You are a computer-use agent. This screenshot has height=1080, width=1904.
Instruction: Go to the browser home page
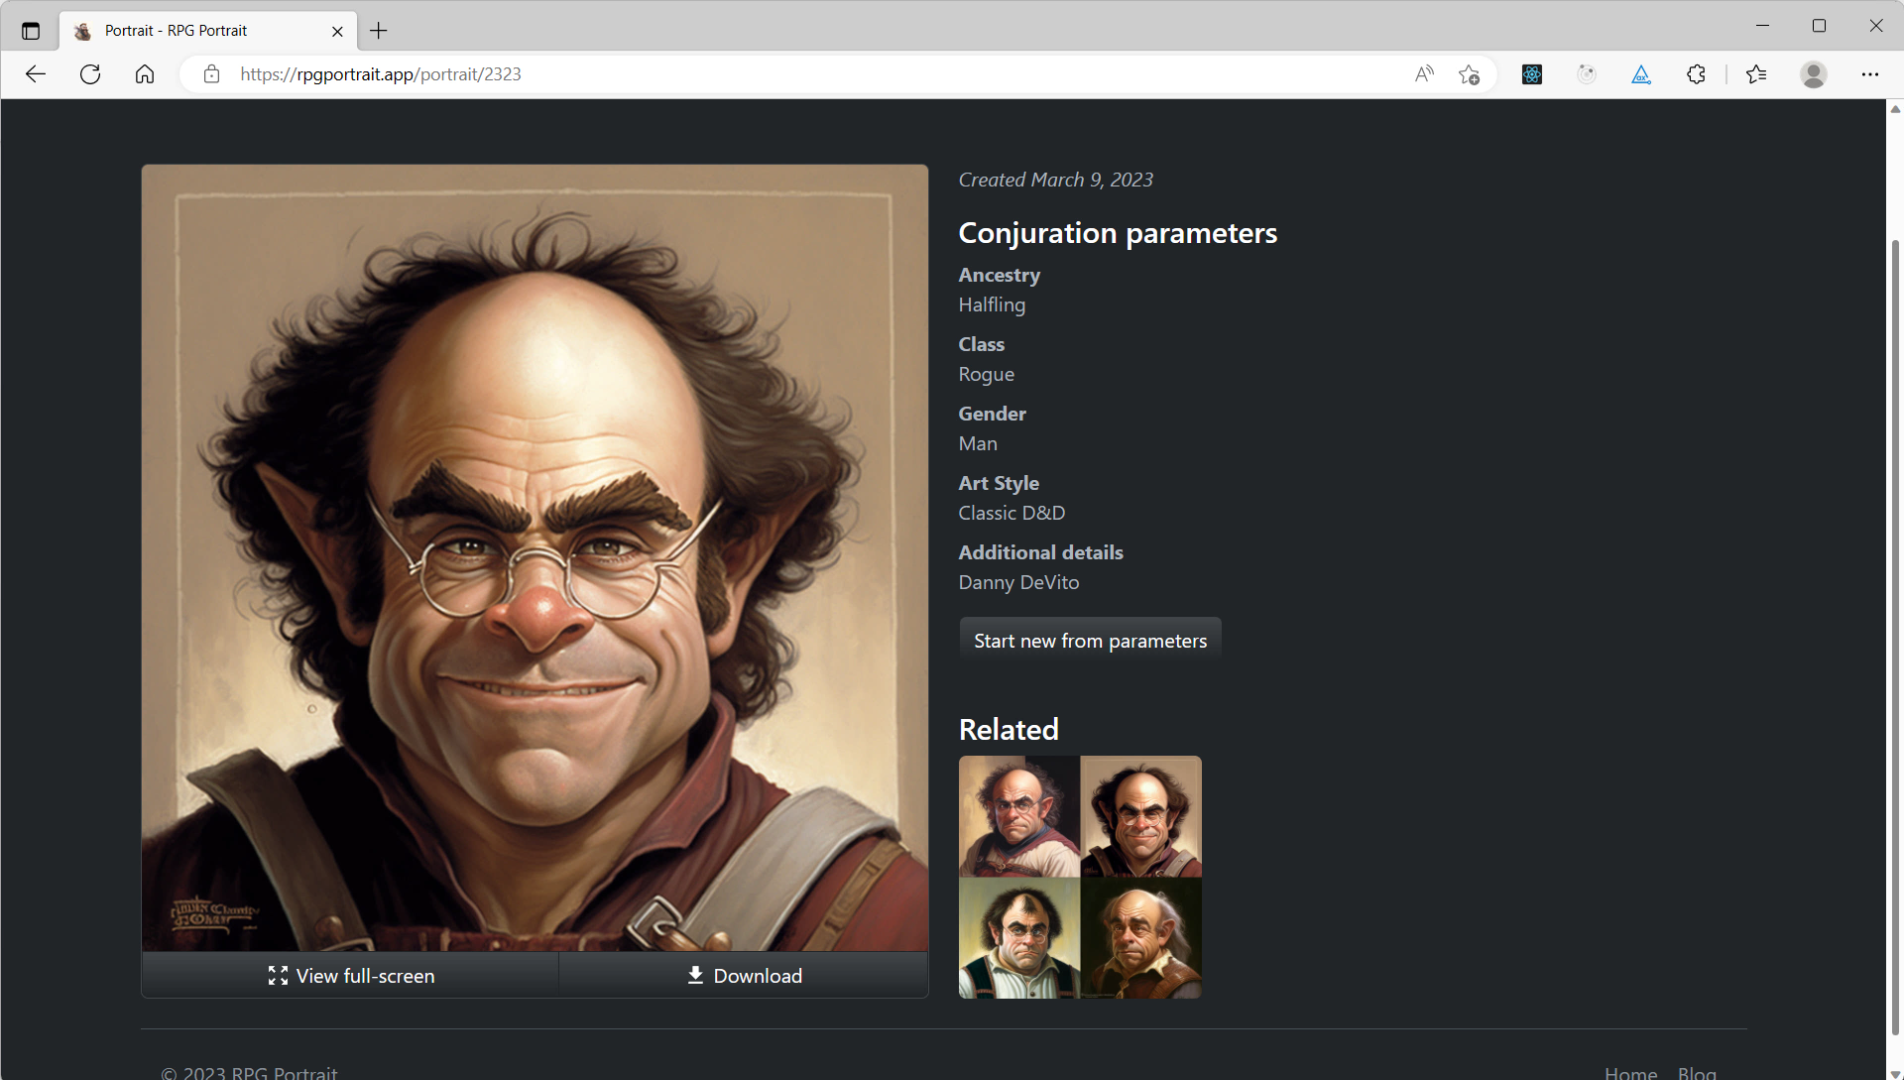point(144,74)
